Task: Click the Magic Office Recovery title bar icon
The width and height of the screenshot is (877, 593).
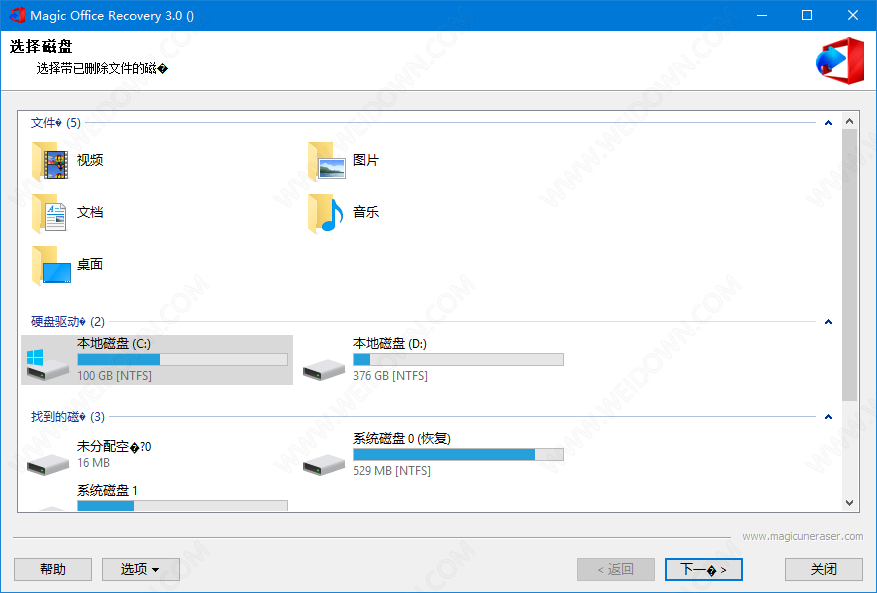Action: coord(17,15)
